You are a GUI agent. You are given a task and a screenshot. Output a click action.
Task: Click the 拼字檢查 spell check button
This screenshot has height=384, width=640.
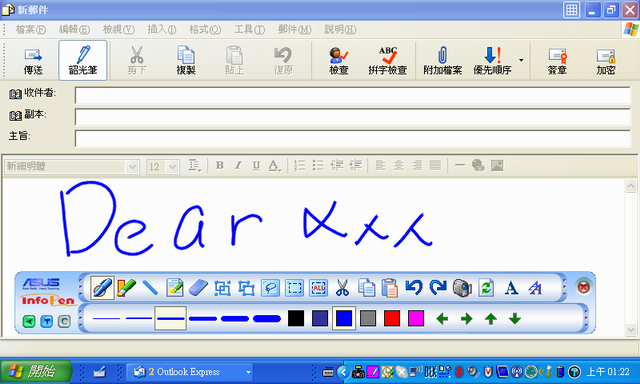pyautogui.click(x=388, y=61)
